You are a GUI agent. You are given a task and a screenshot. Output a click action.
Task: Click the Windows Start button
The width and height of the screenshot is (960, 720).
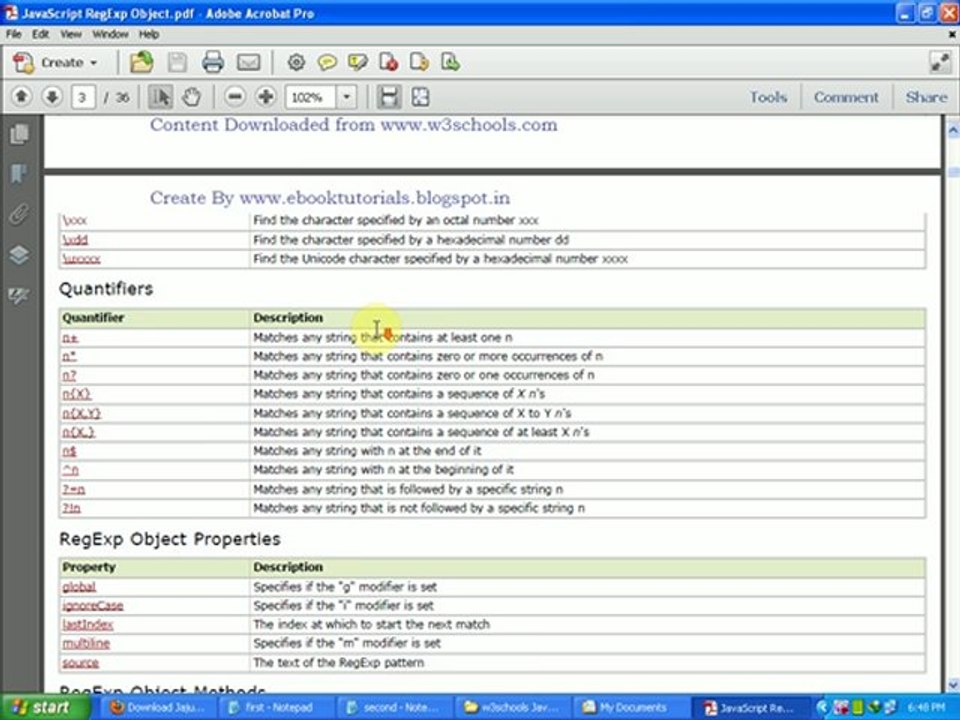pyautogui.click(x=44, y=707)
